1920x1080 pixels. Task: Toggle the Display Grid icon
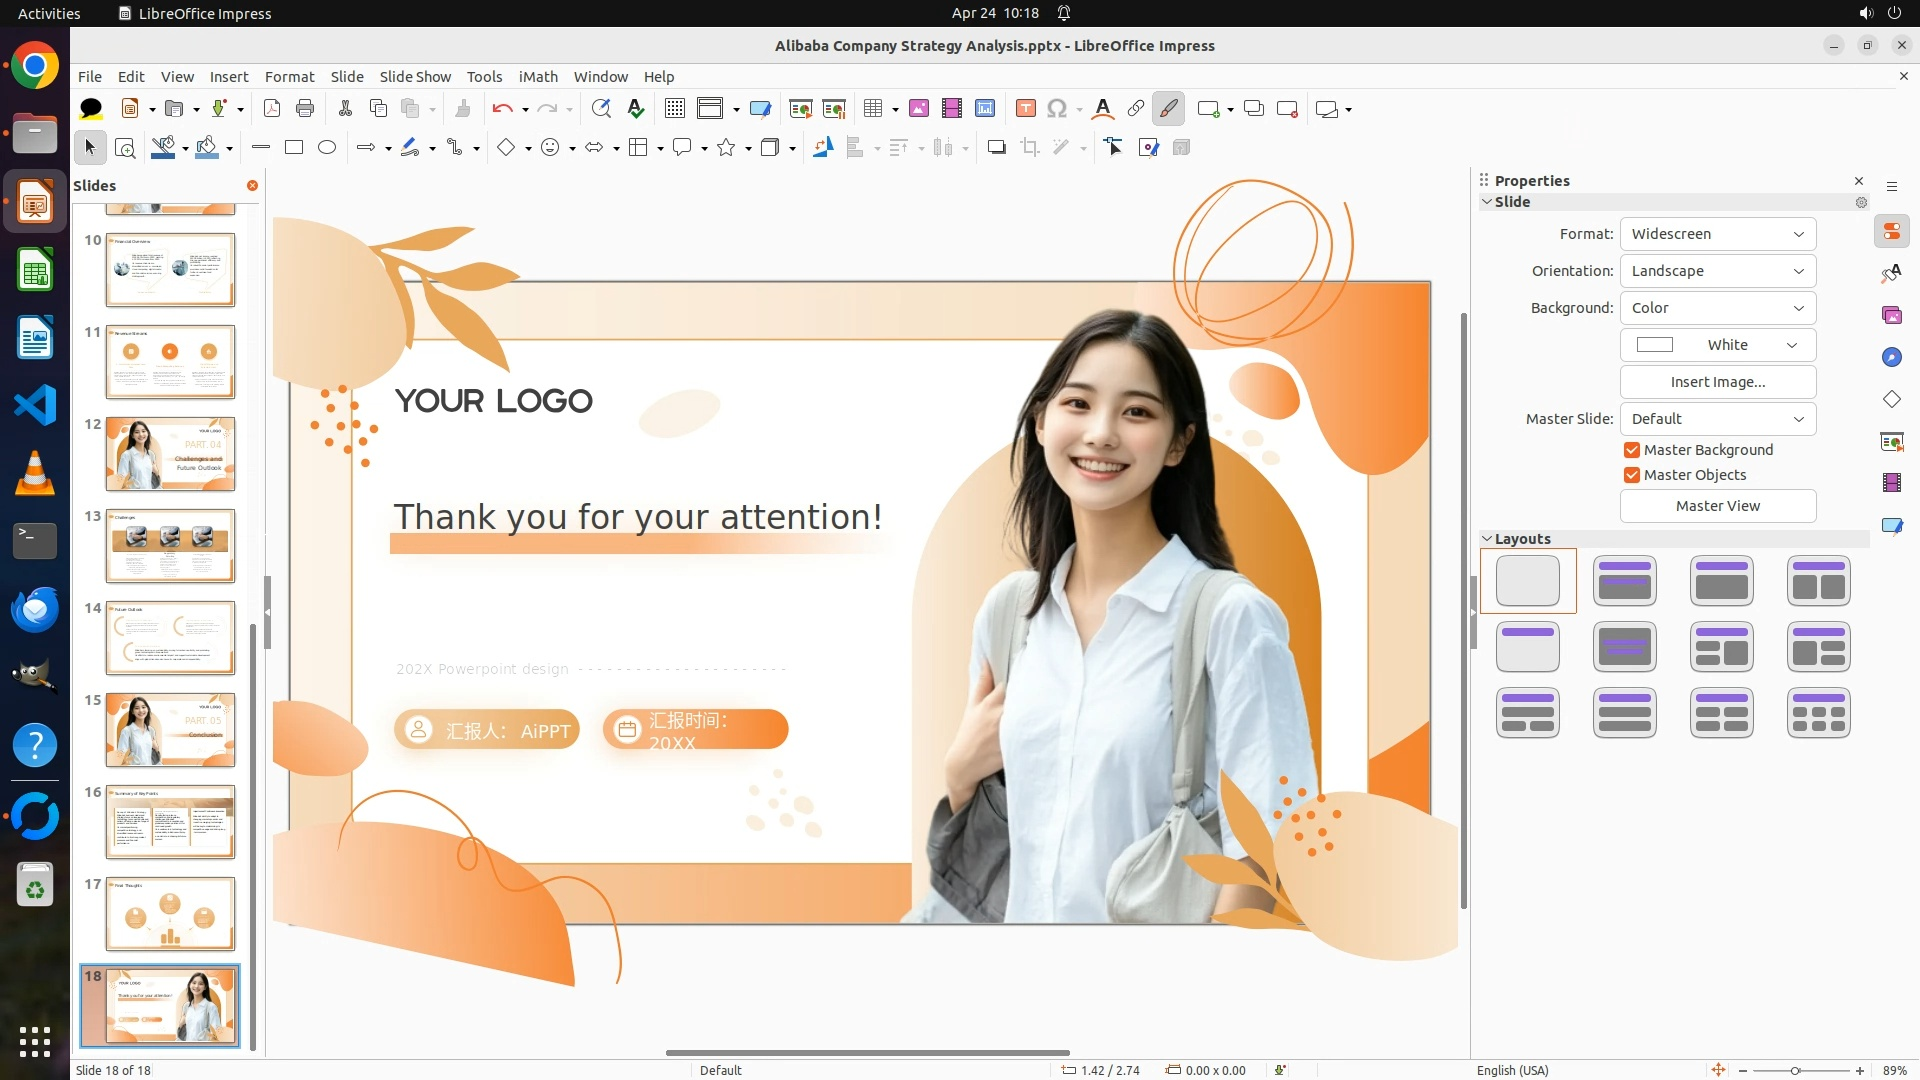[675, 109]
